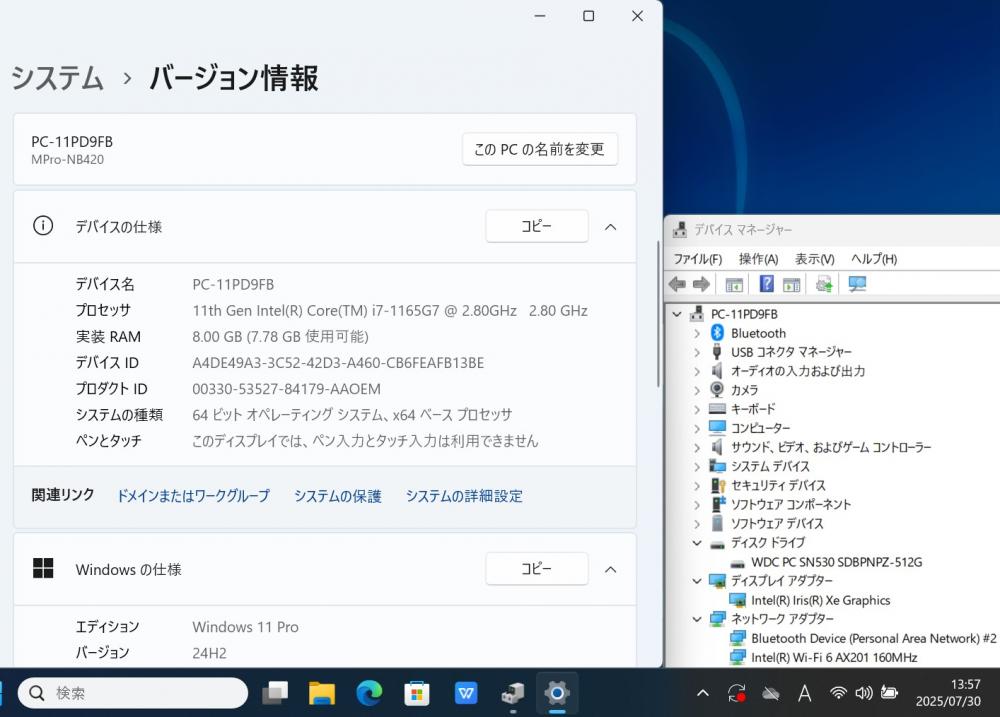Collapse the デバイスの仕様 section chevron
This screenshot has height=717, width=1000.
[610, 226]
